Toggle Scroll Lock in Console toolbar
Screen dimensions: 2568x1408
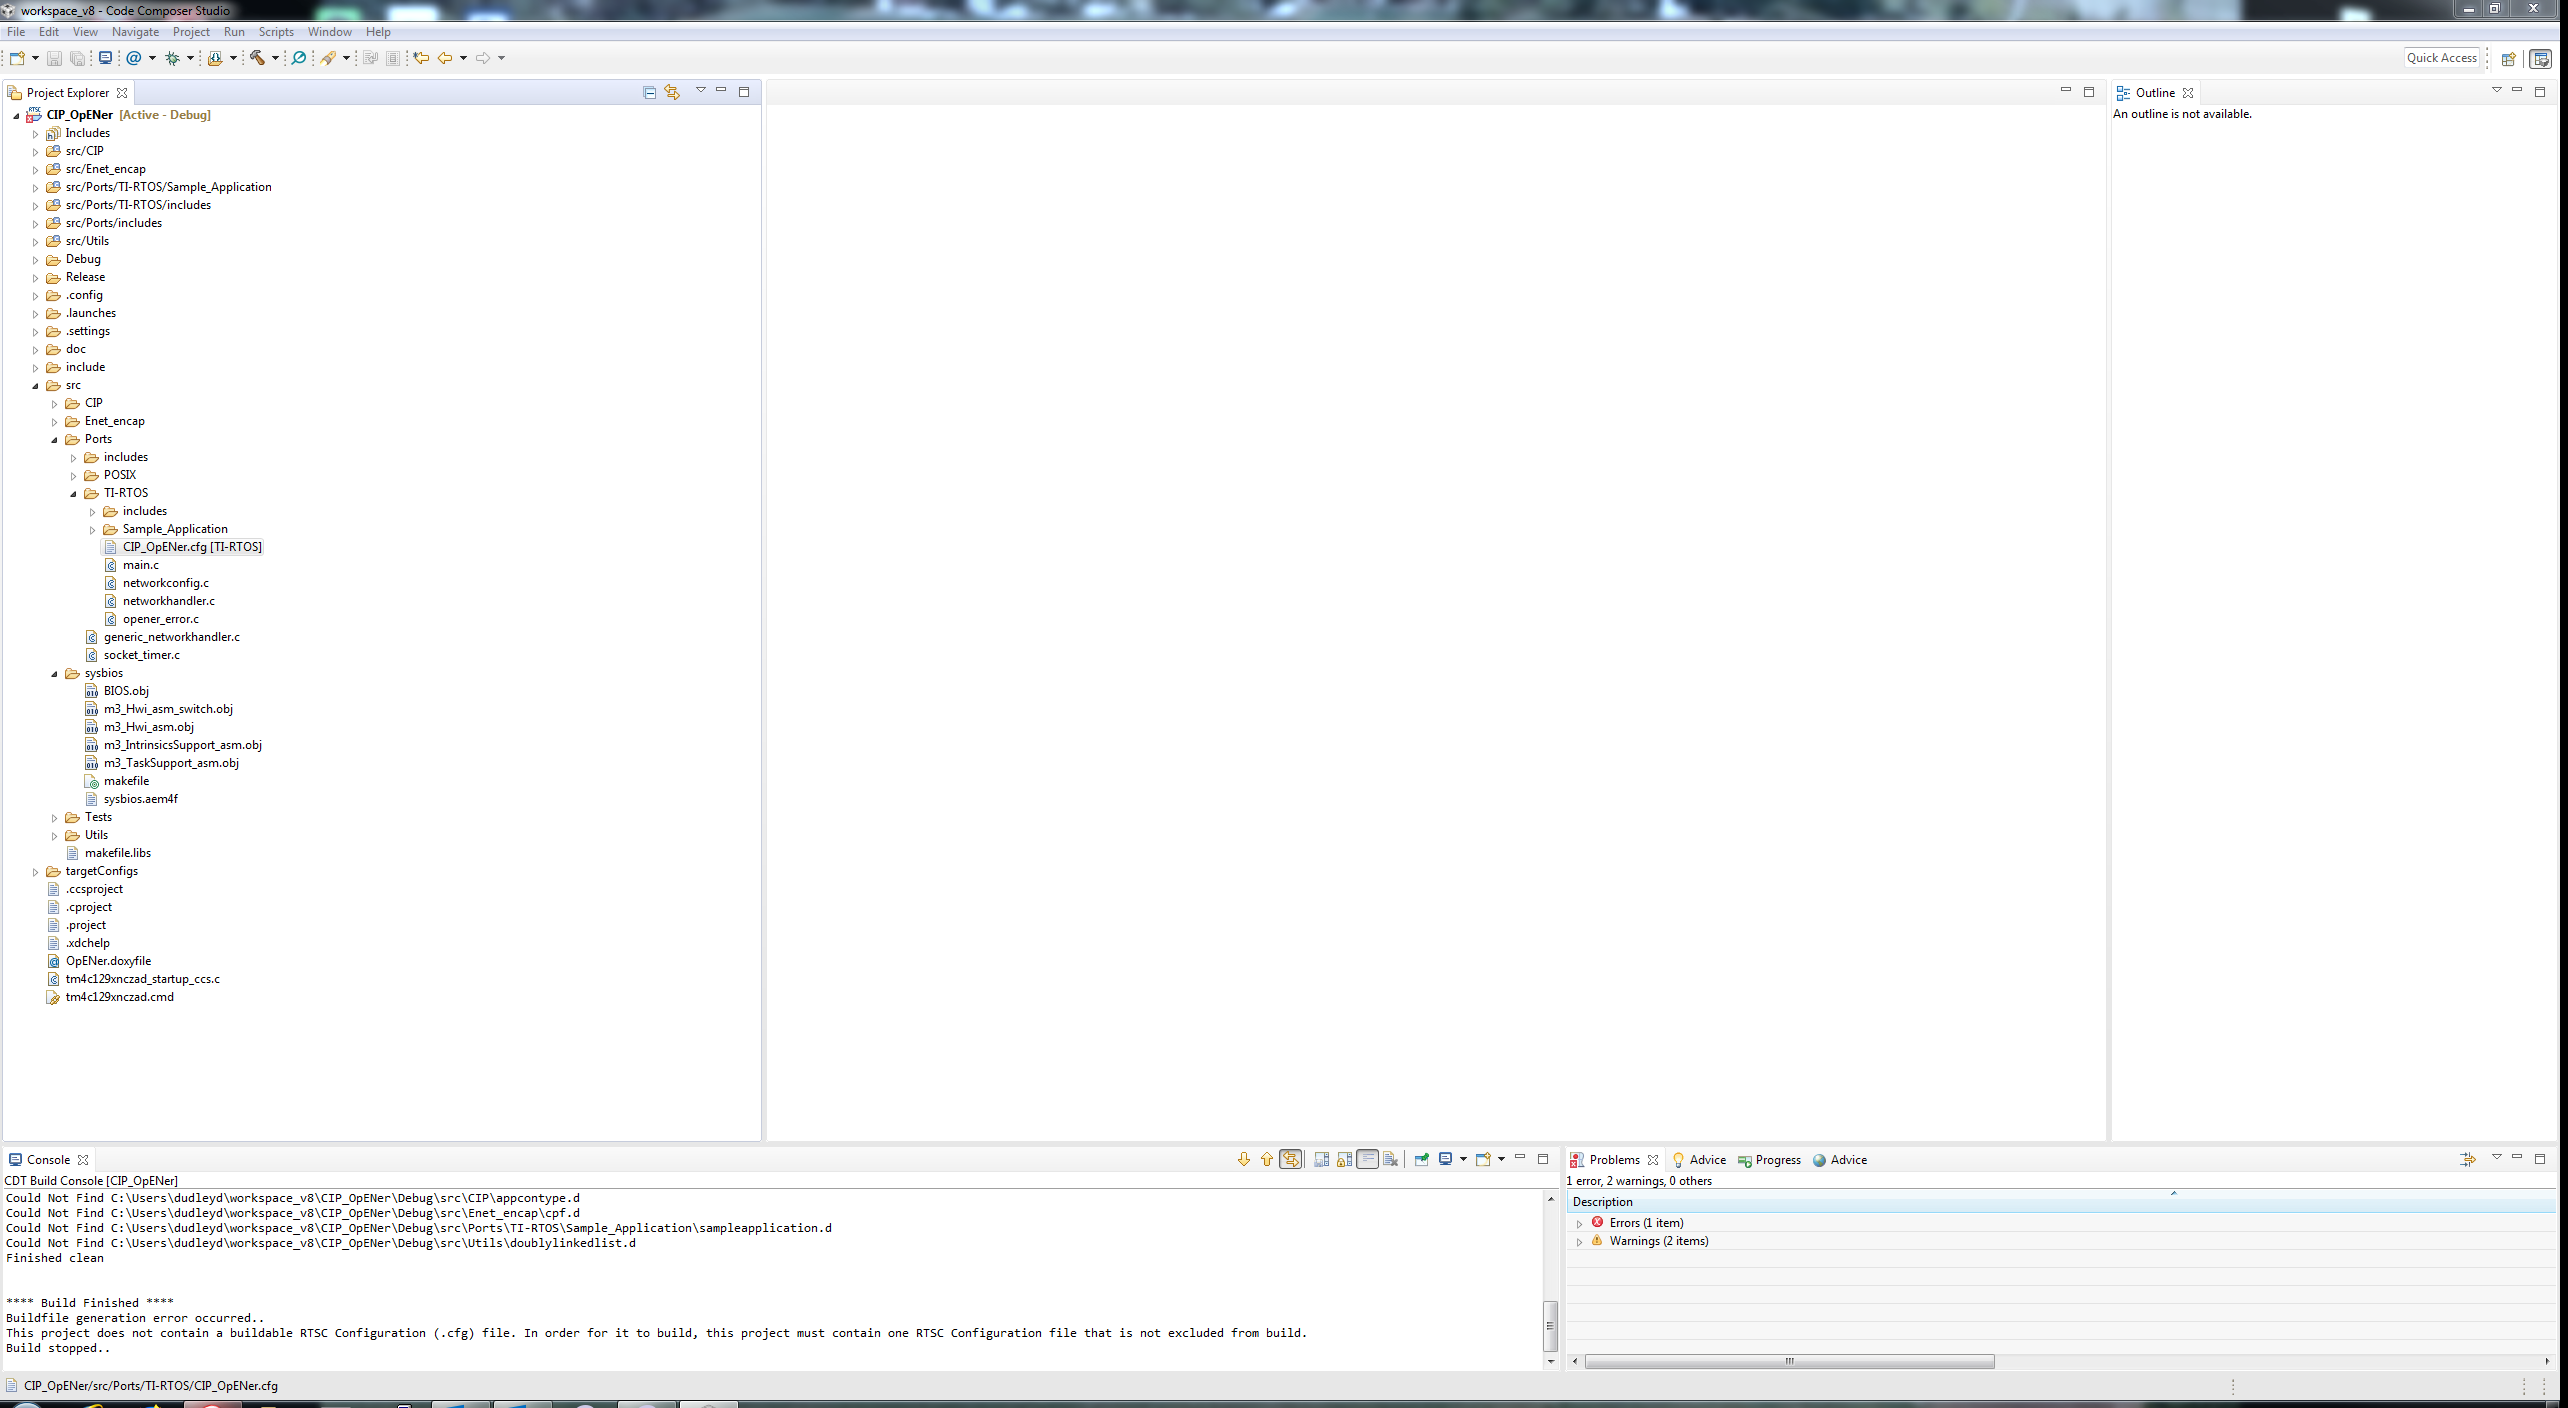(1344, 1159)
